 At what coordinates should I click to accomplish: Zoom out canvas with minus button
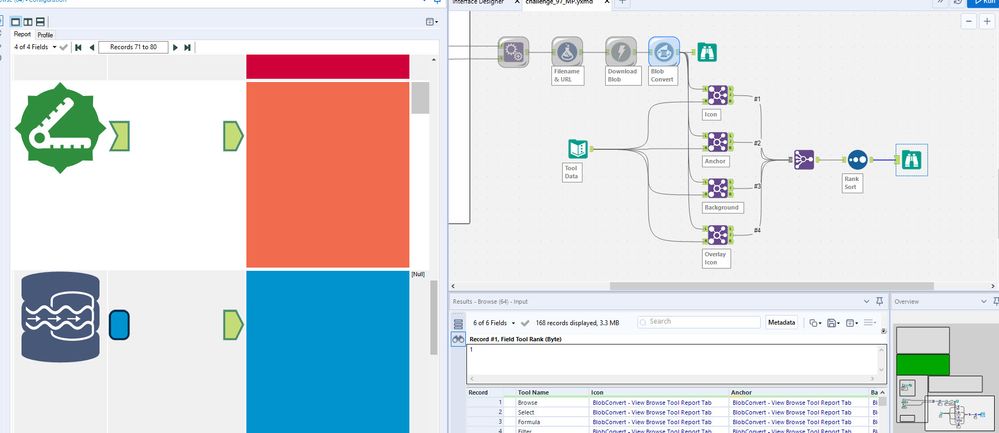tap(969, 21)
